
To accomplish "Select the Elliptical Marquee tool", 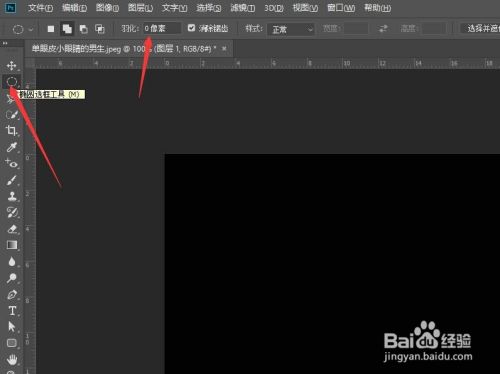I will [12, 82].
